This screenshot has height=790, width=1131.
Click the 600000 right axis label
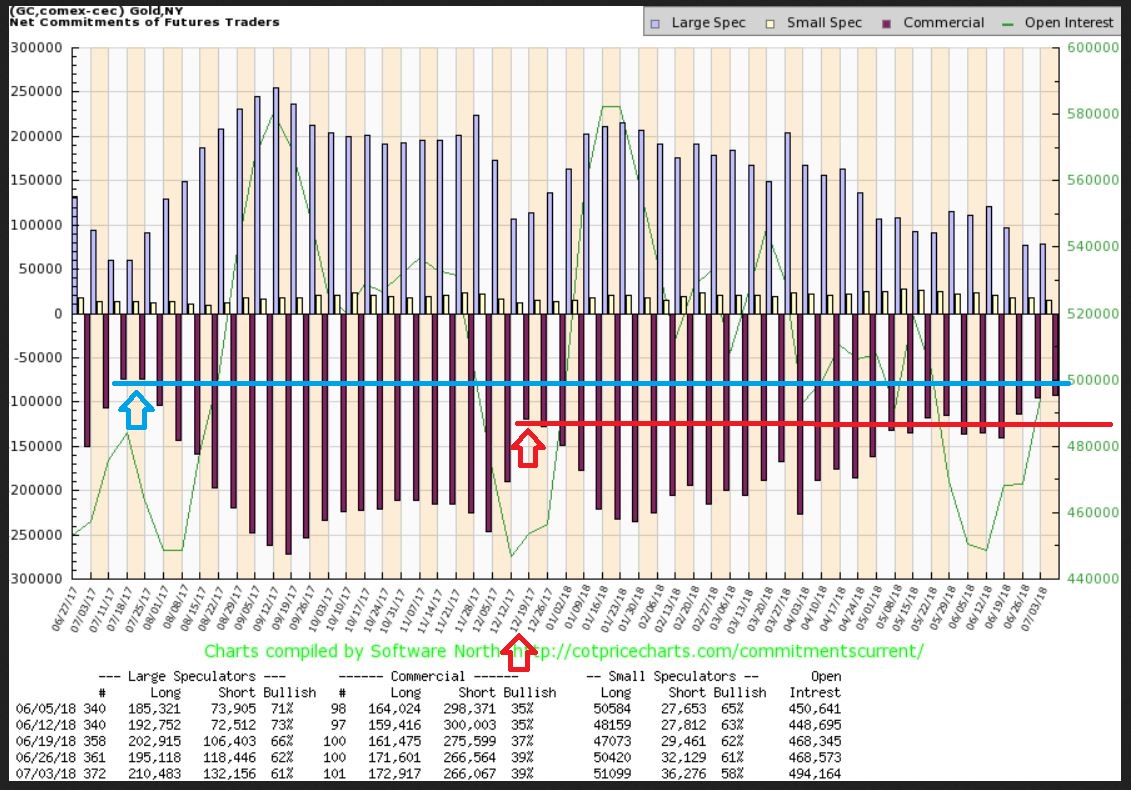pos(1093,48)
